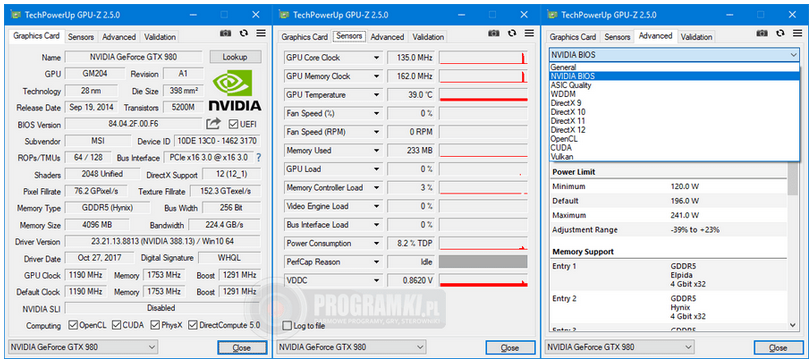Screen dimensions: 812x362
Task: Select OpenCL from the Advanced dropdown list
Action: (x=674, y=138)
